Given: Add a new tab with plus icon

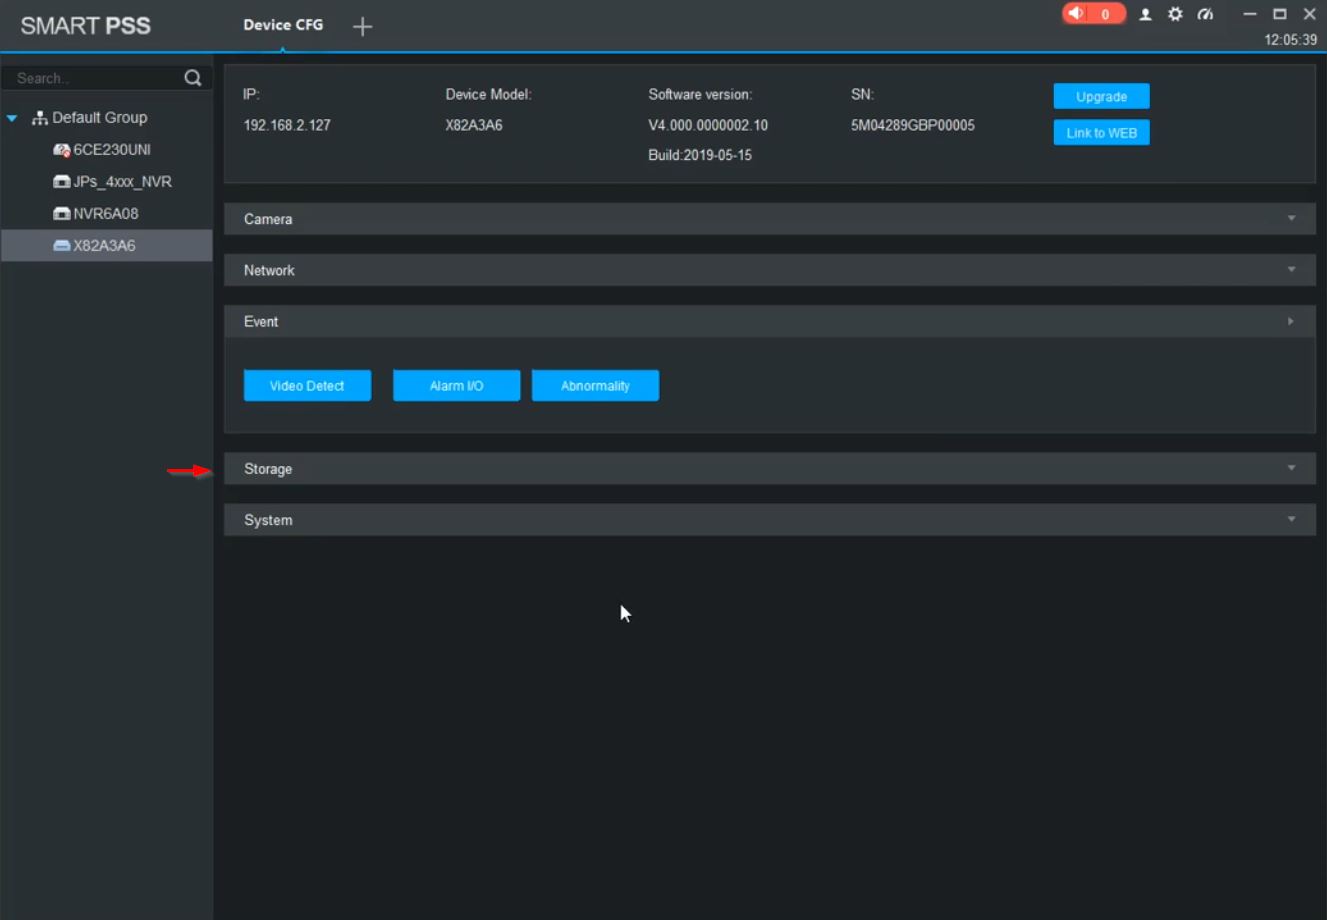Looking at the screenshot, I should (363, 27).
